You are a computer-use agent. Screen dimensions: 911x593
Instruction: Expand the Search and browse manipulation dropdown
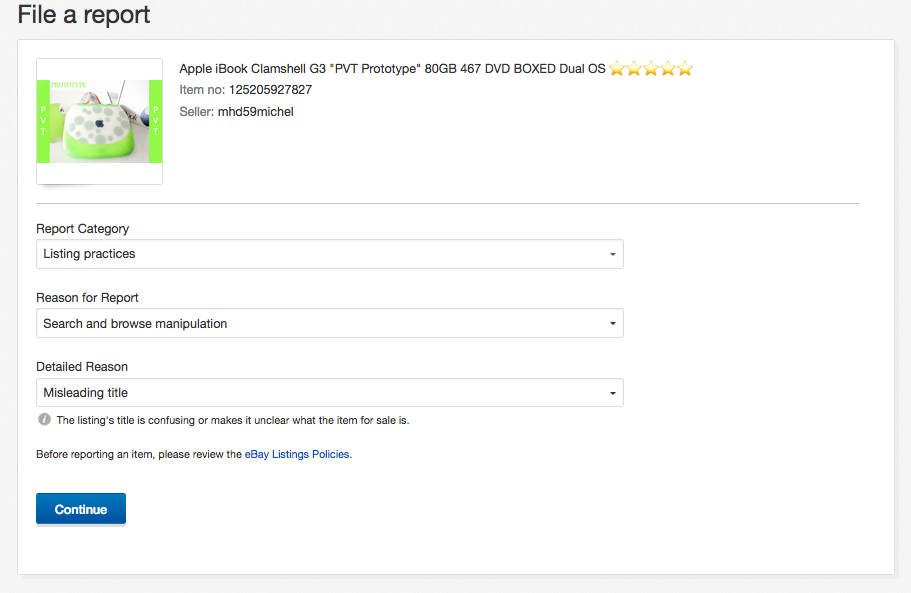[x=329, y=324]
